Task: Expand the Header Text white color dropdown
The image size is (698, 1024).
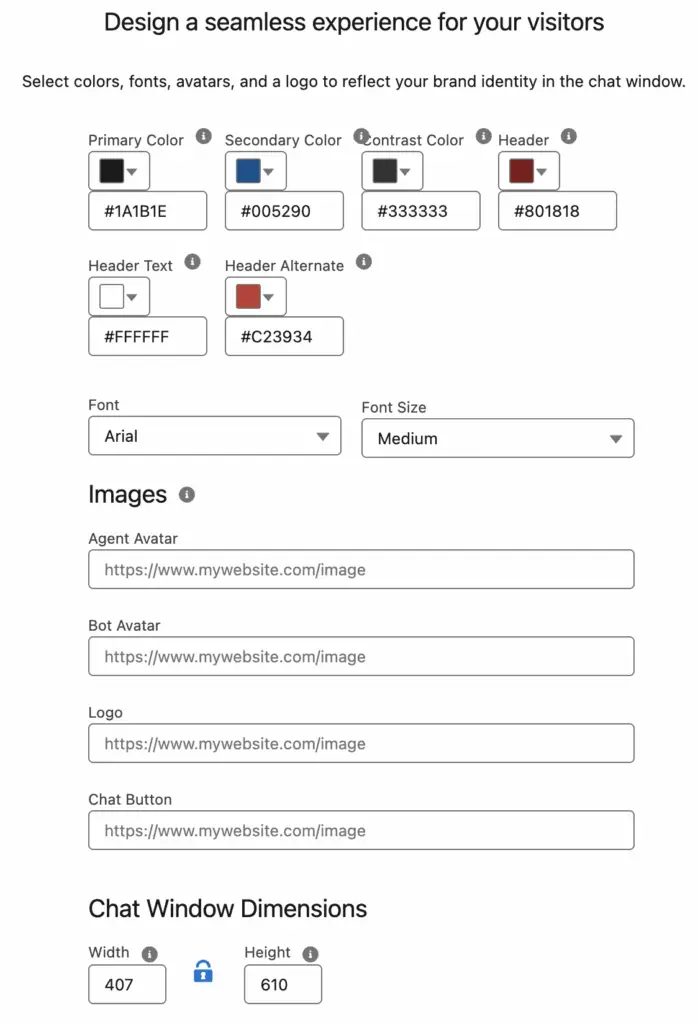Action: pos(119,296)
